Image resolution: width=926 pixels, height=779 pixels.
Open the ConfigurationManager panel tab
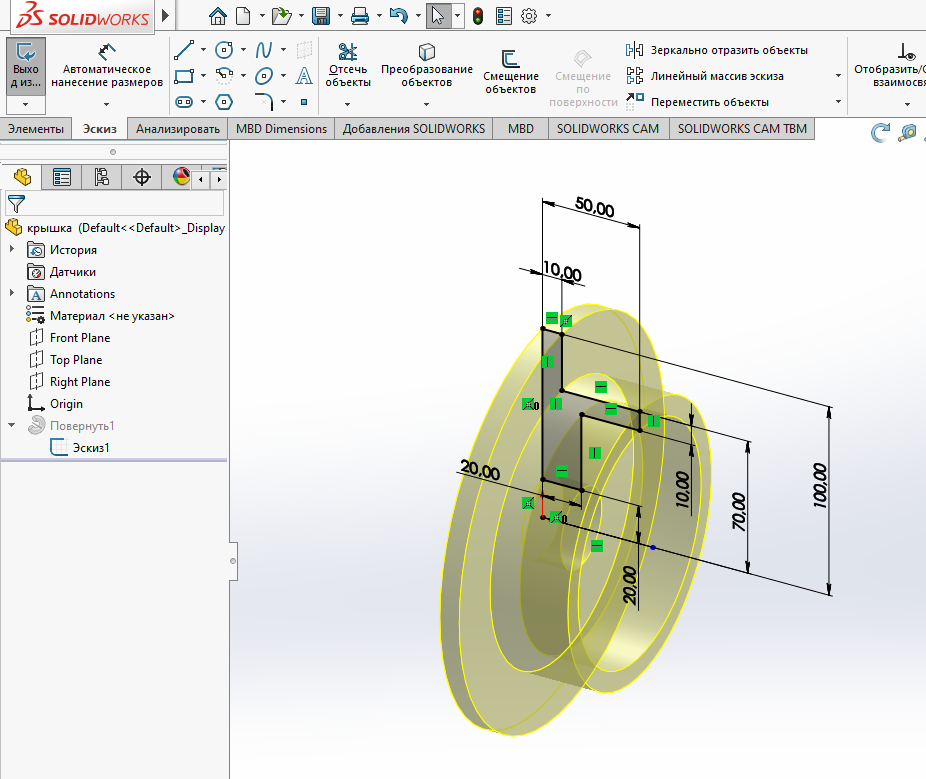pos(102,177)
